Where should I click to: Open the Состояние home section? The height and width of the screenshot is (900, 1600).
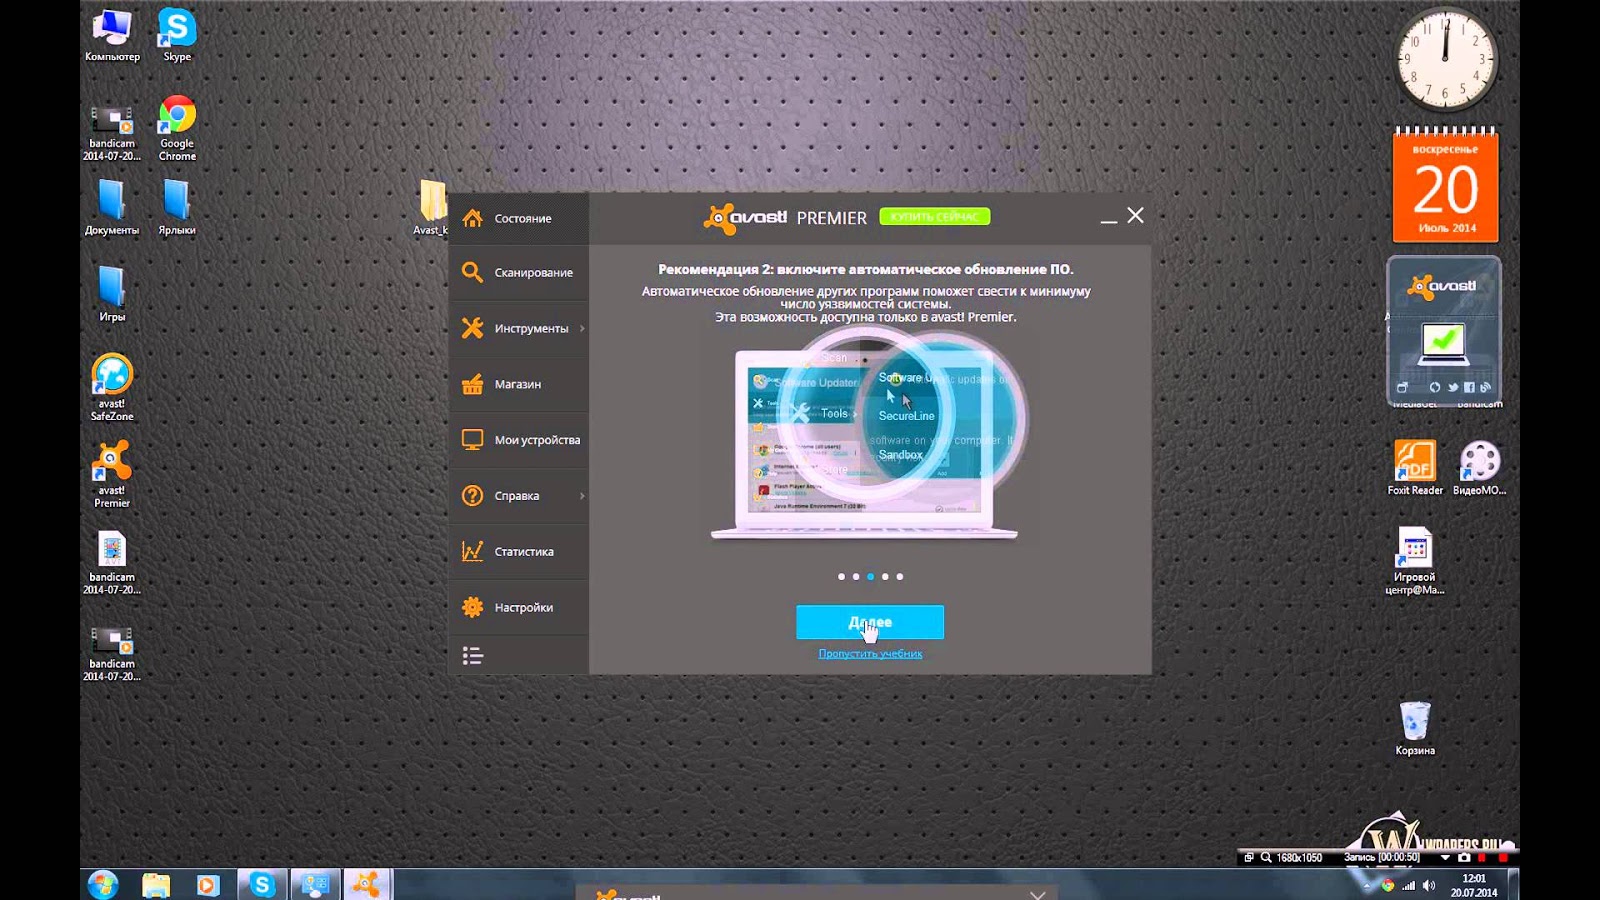click(x=518, y=218)
